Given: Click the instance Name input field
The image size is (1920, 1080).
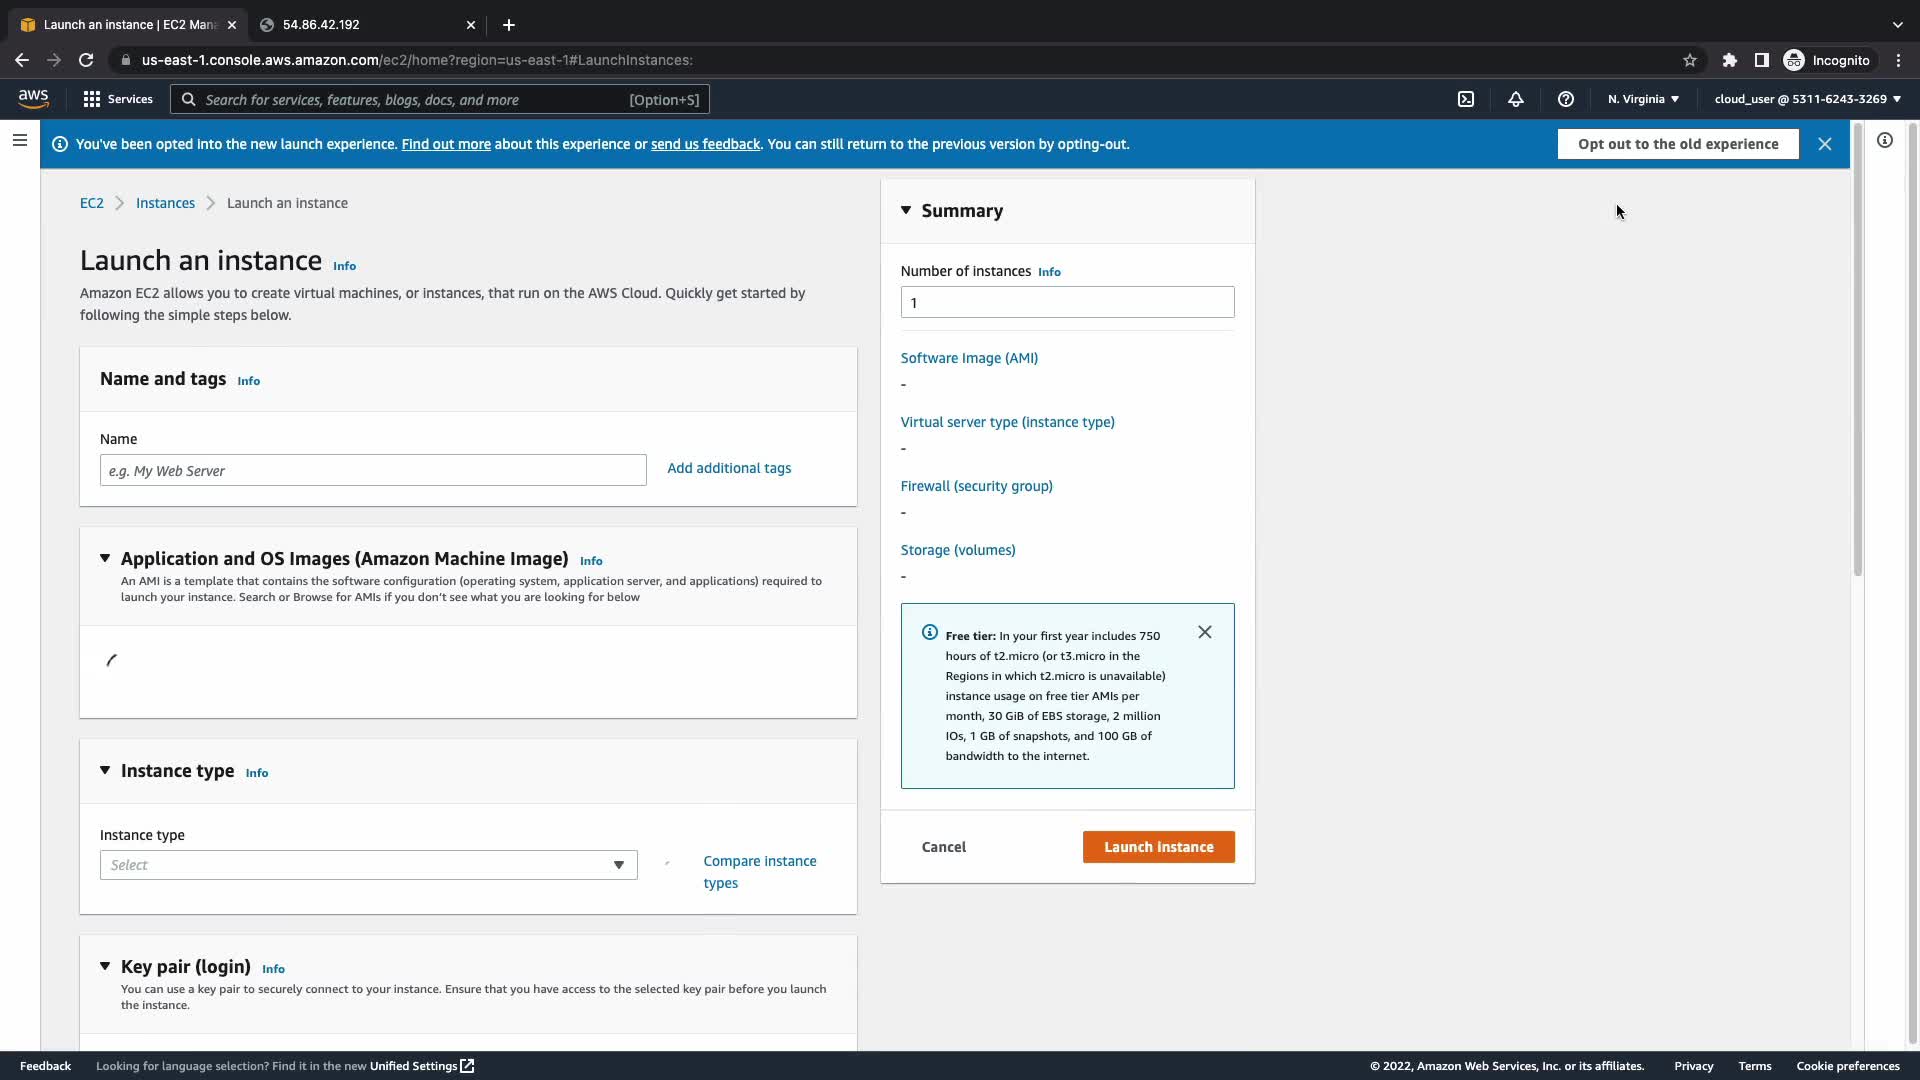Looking at the screenshot, I should (373, 470).
